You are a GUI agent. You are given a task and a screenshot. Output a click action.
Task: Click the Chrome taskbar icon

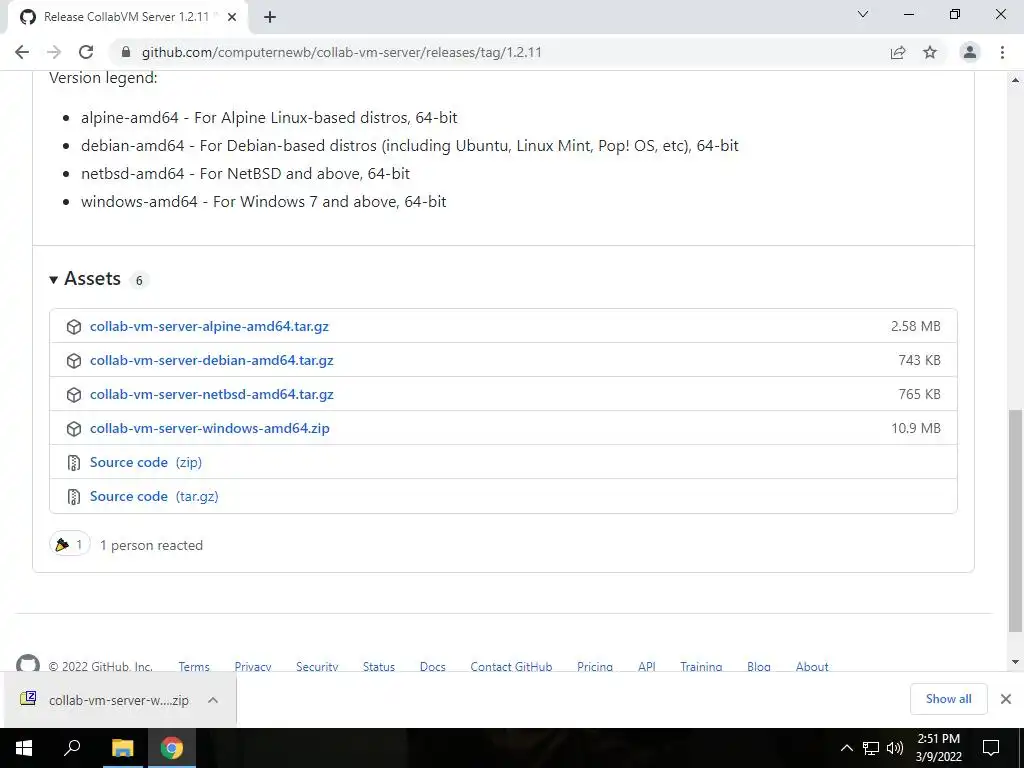click(x=172, y=748)
